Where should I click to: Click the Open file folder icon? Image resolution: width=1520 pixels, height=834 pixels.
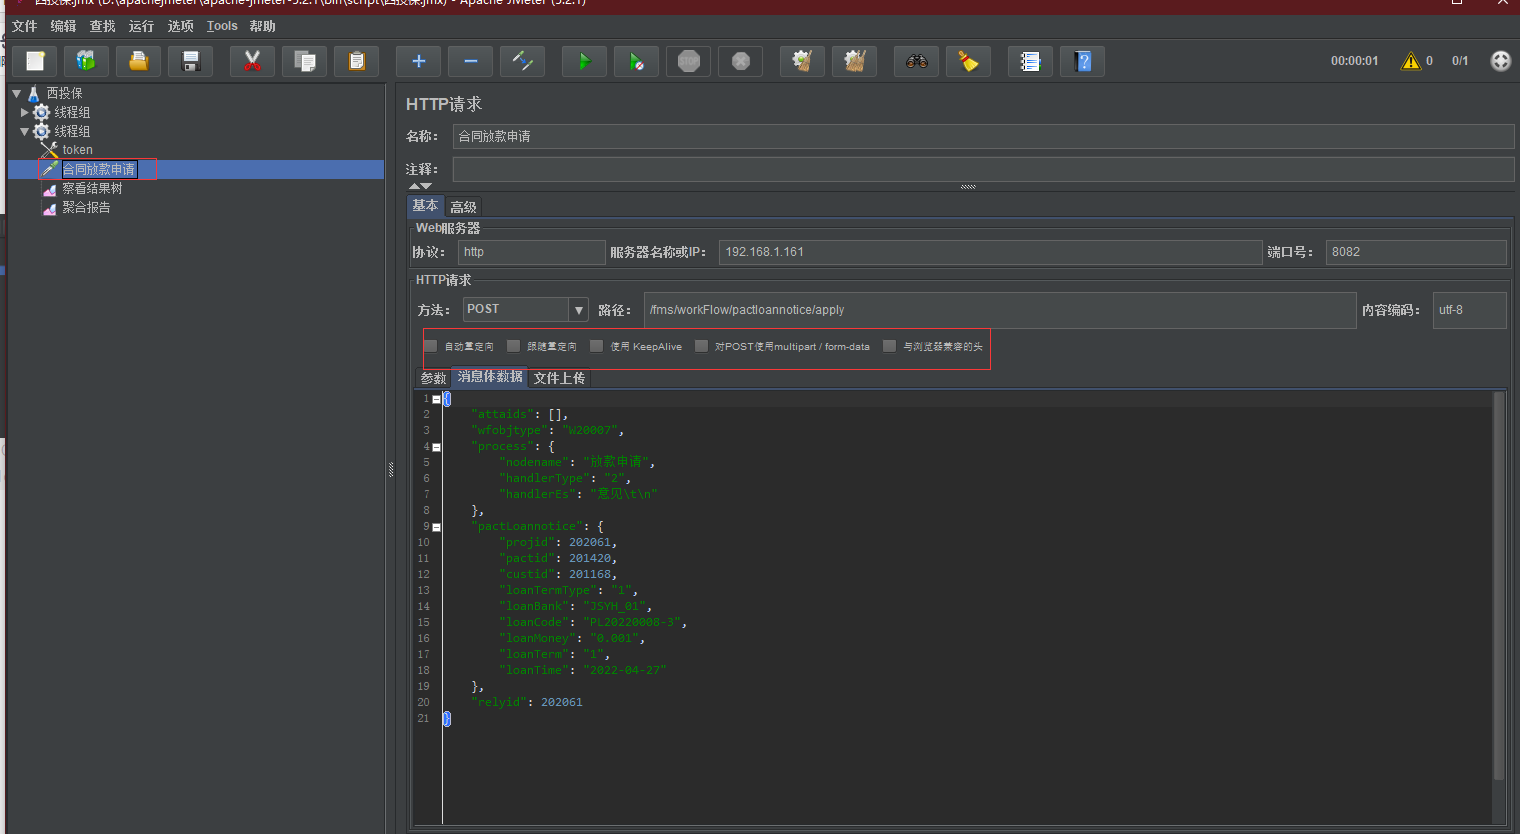point(139,61)
